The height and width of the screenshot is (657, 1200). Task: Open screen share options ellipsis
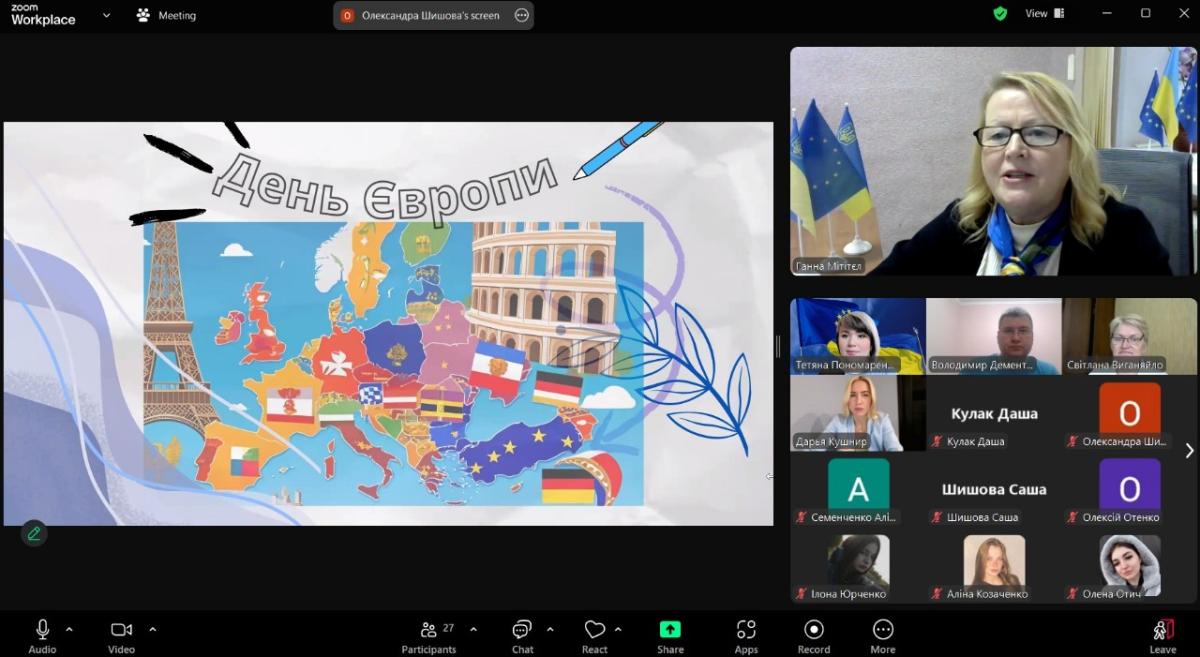[x=521, y=15]
